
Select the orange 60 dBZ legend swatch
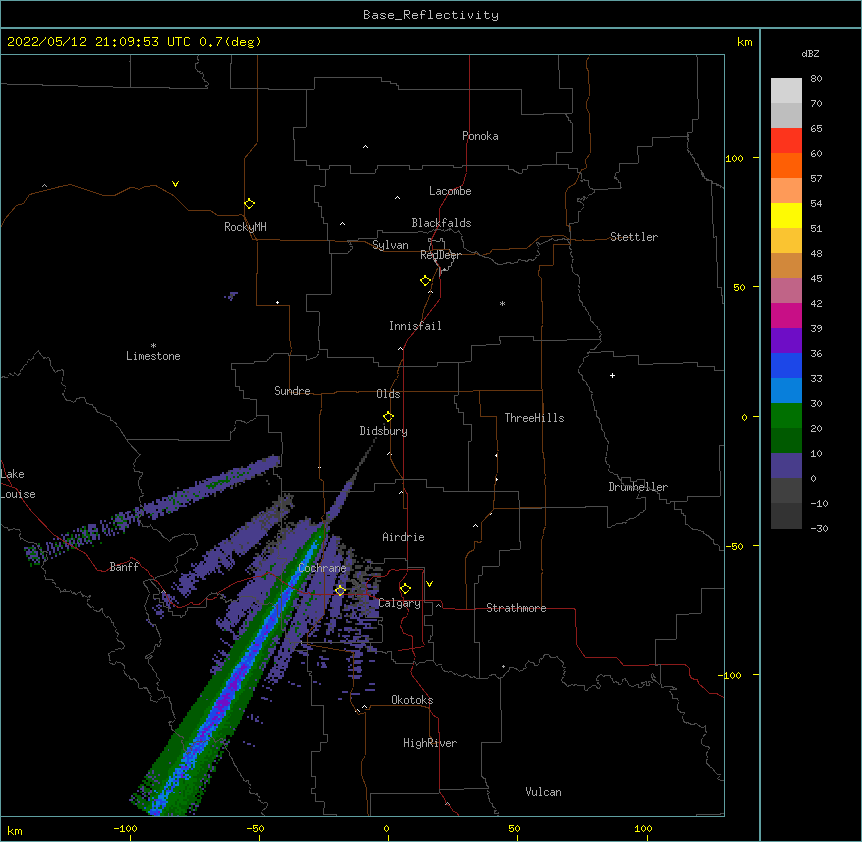coord(786,165)
